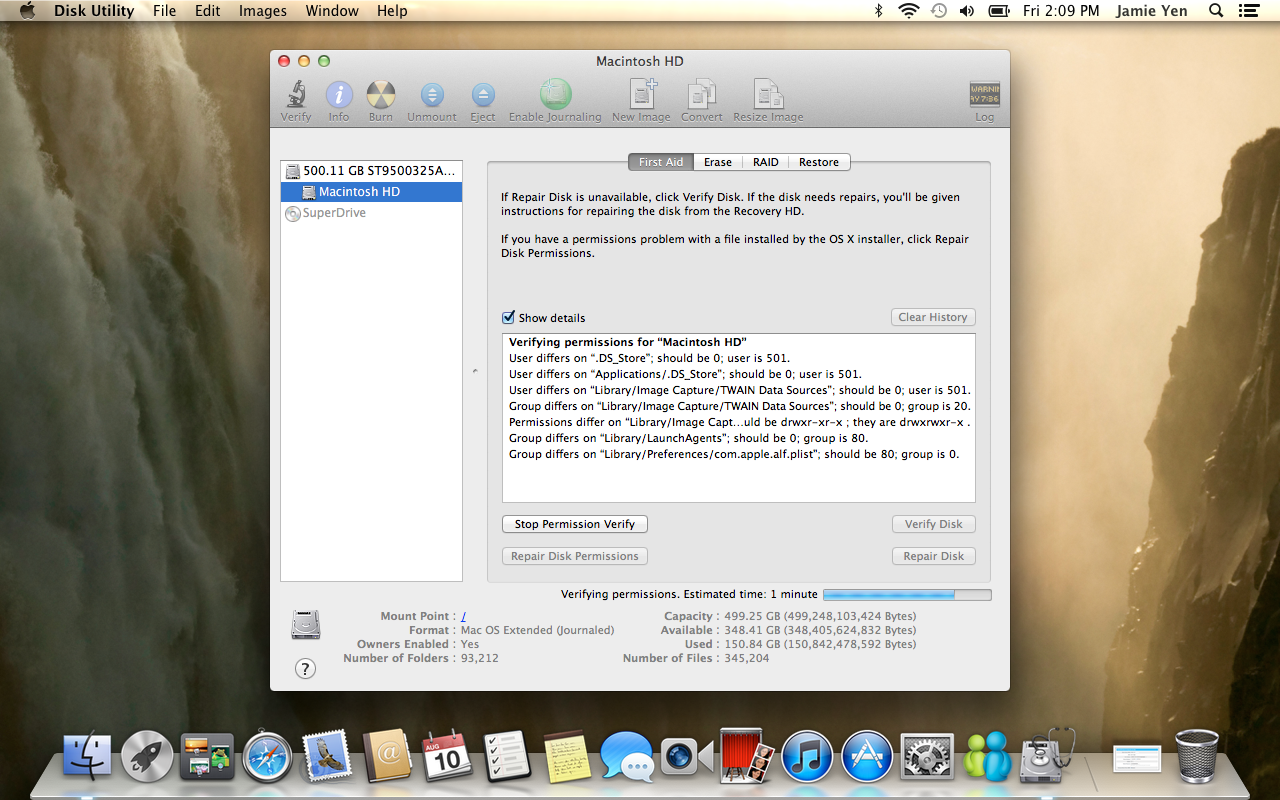Click the Wi-Fi status menu icon
This screenshot has height=800, width=1280.
pyautogui.click(x=908, y=11)
